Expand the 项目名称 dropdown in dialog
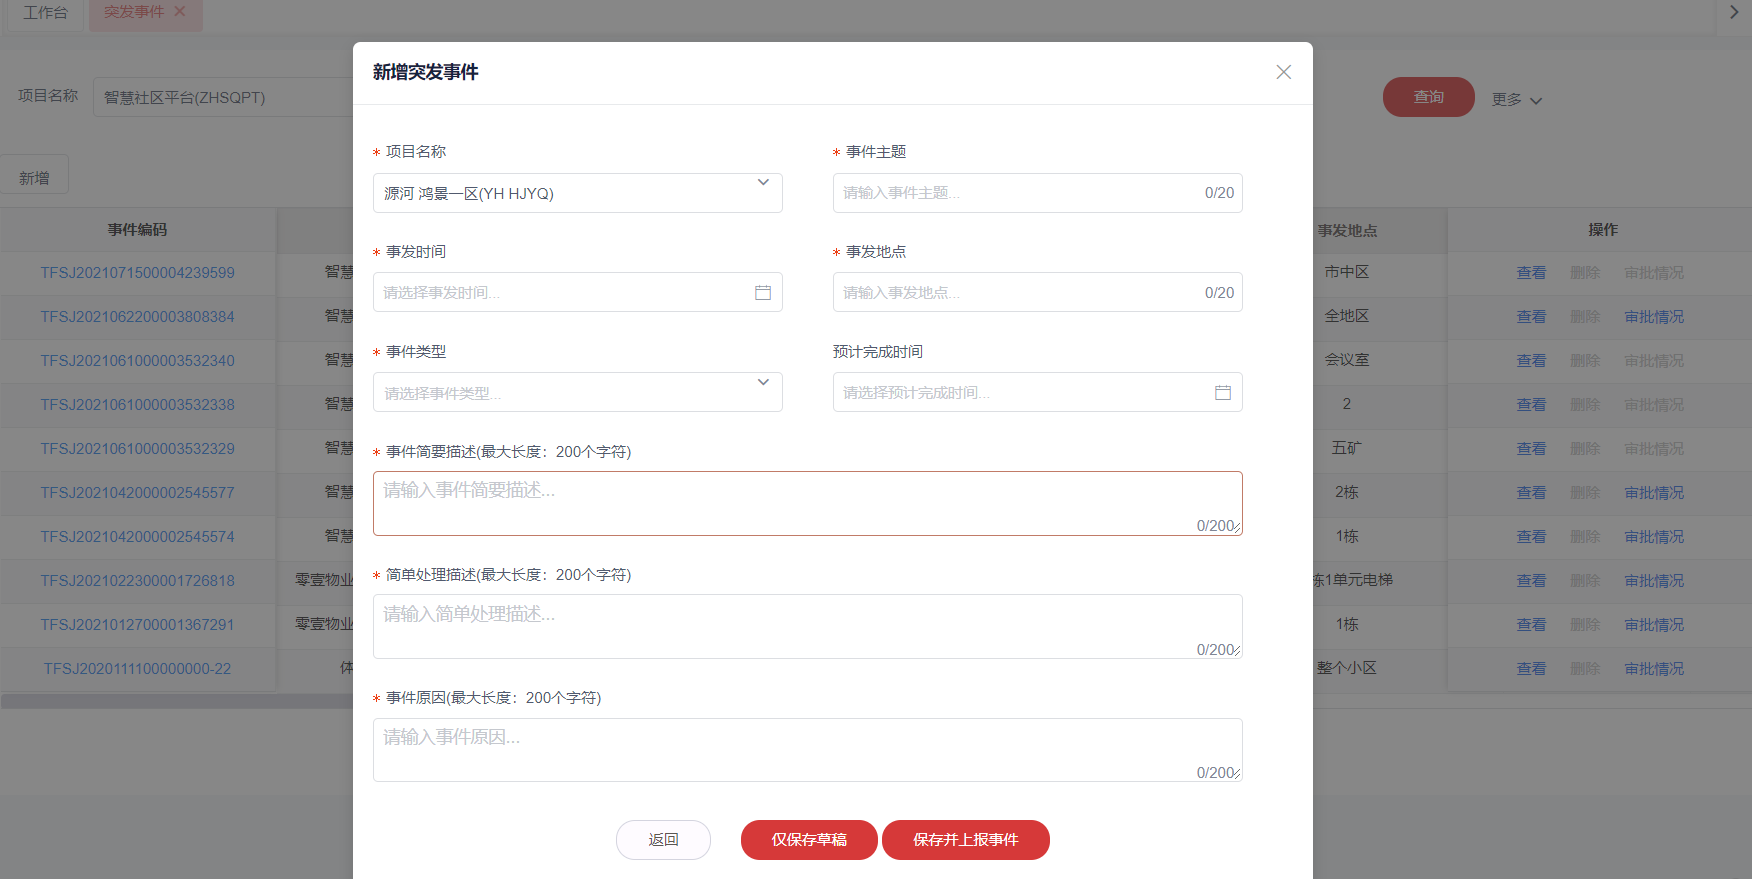The width and height of the screenshot is (1752, 879). 763,183
